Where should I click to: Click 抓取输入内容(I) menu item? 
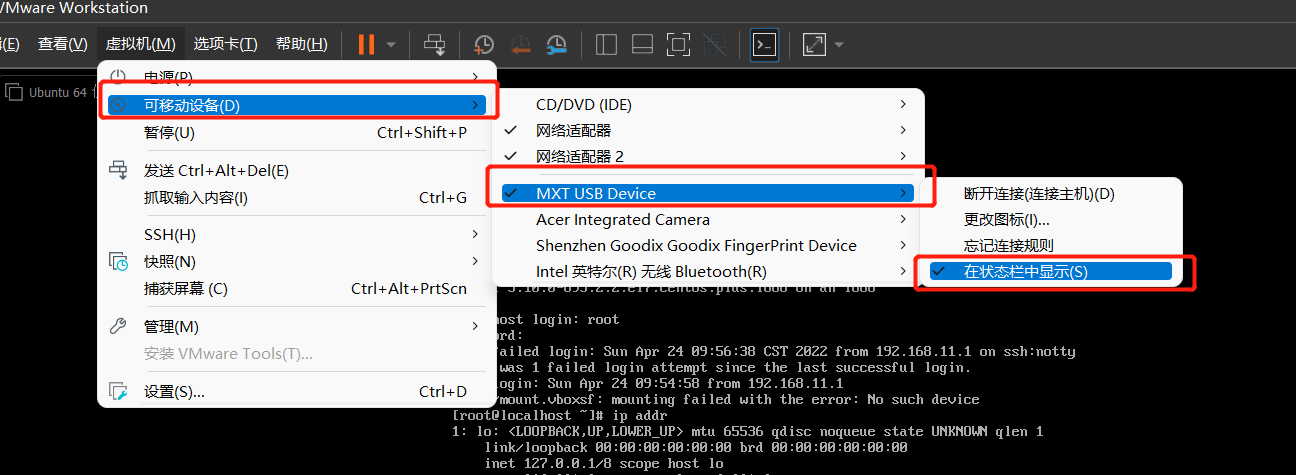[296, 198]
